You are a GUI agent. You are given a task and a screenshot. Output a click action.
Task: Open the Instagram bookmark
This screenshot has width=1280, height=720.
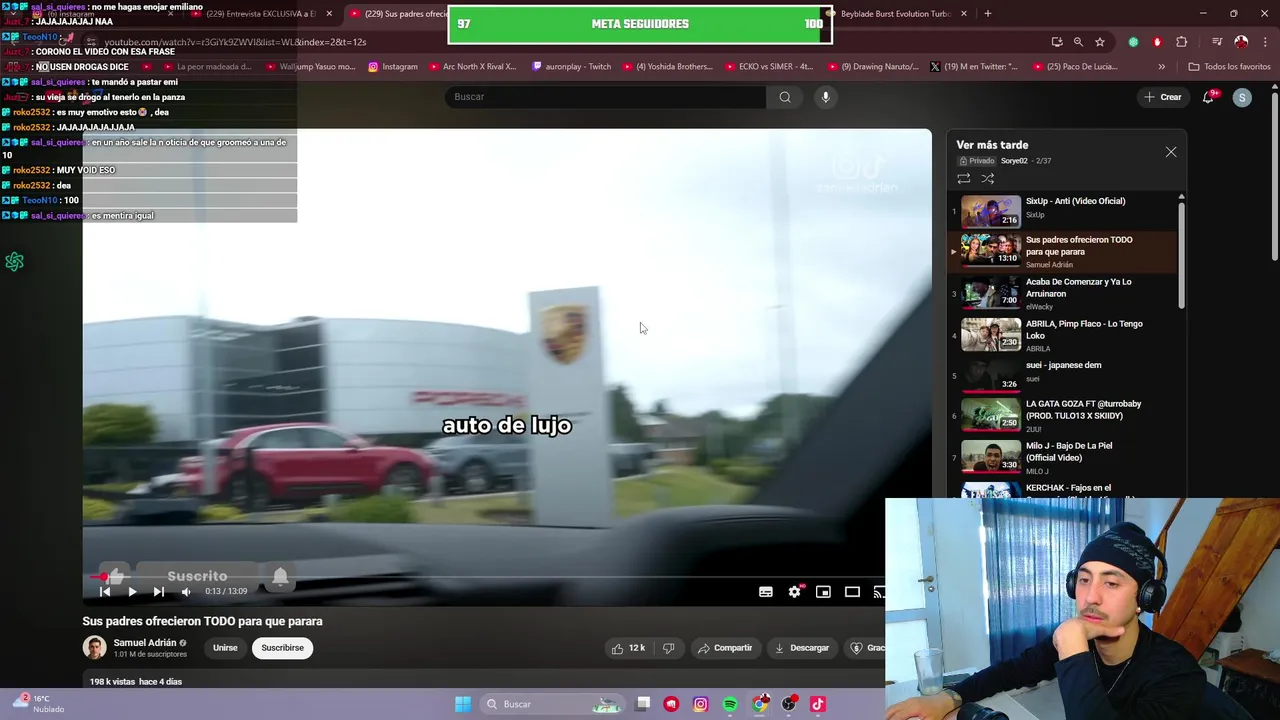tap(393, 67)
